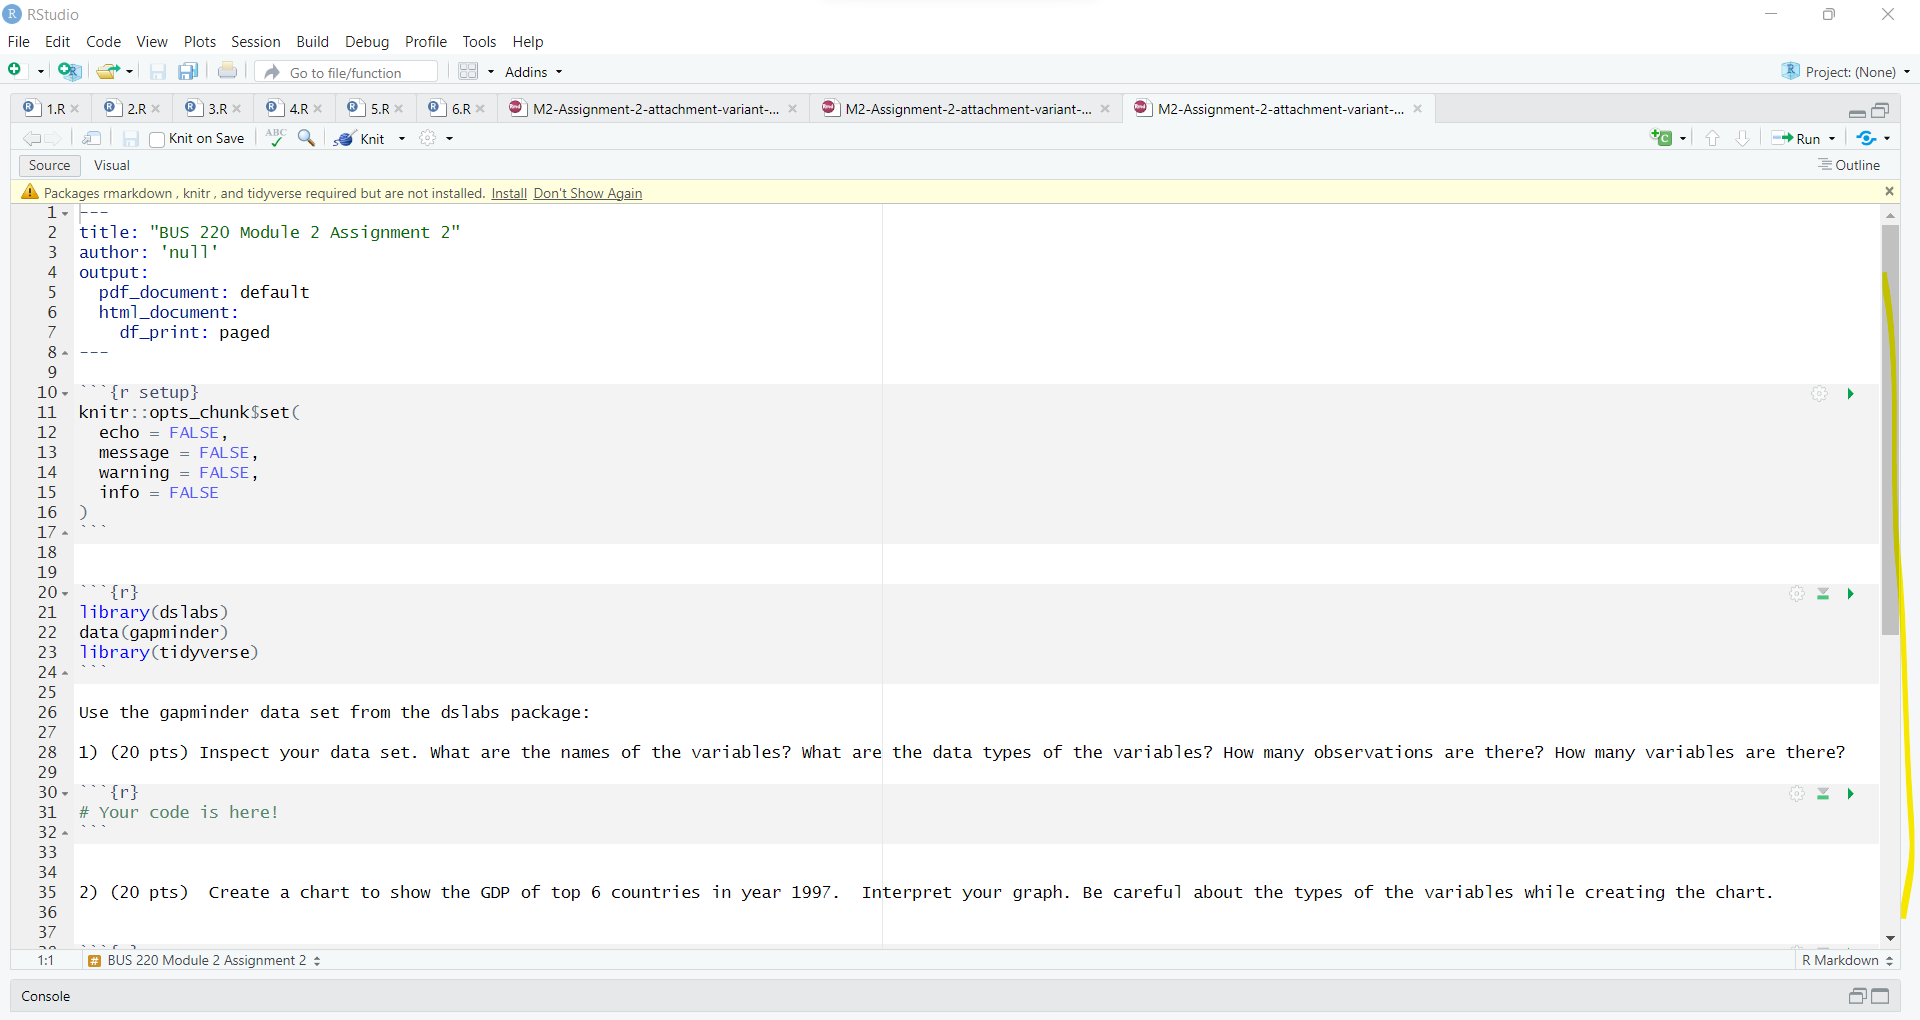
Task: Run the setup chunk with the green arrow
Action: click(1851, 393)
